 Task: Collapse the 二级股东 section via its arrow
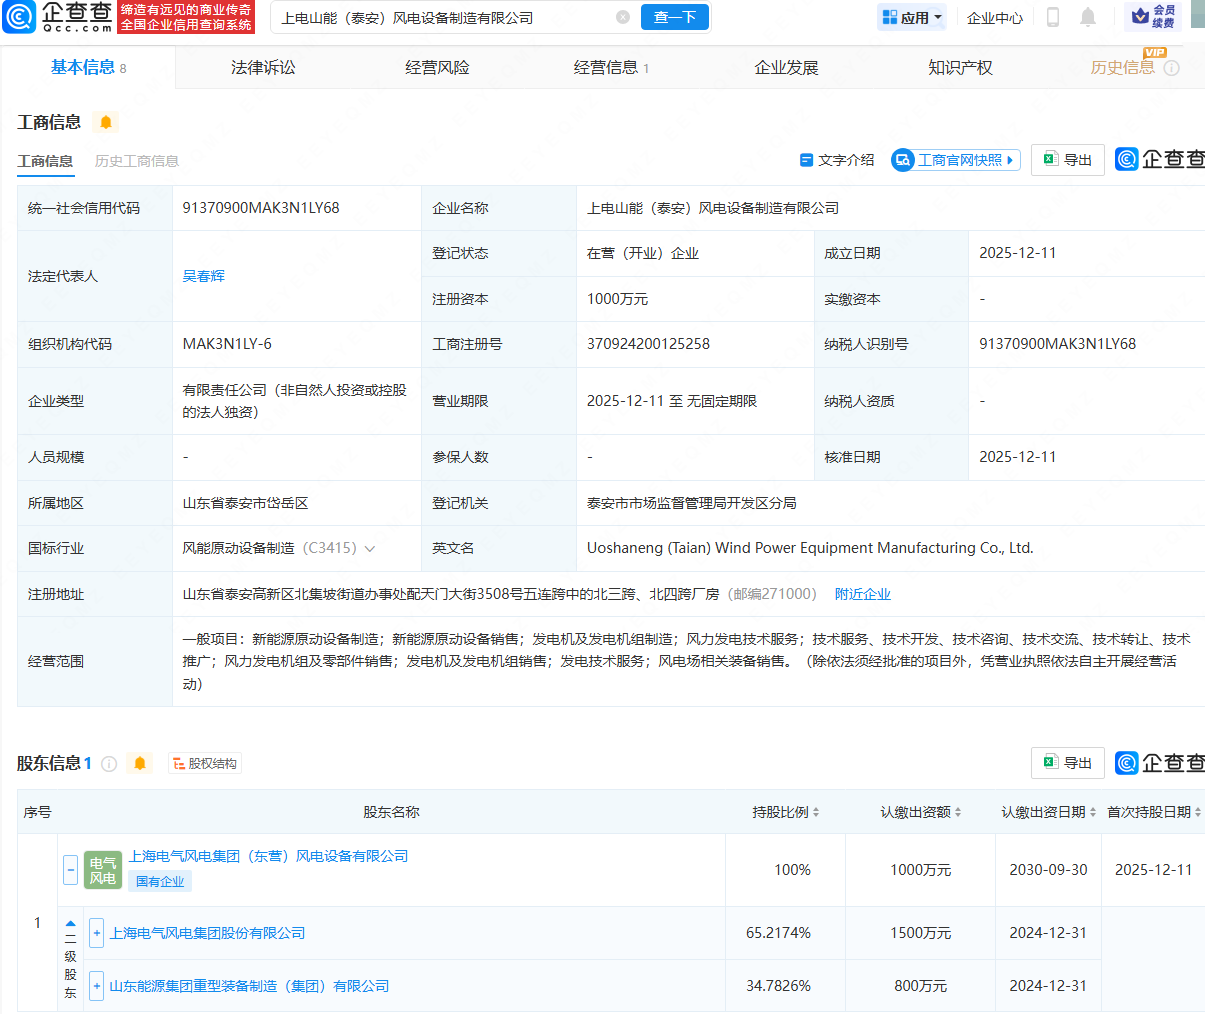coord(69,922)
